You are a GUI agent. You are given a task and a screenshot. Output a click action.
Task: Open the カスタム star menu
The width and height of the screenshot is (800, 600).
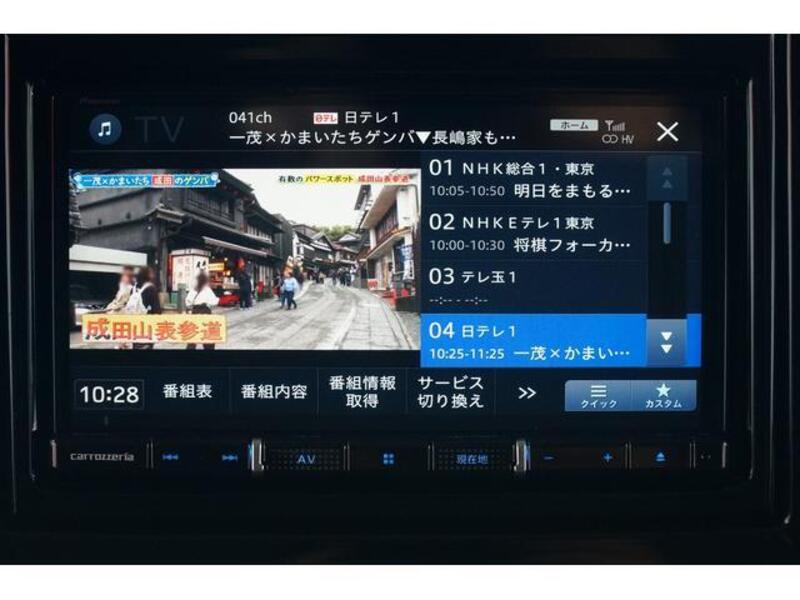(663, 395)
